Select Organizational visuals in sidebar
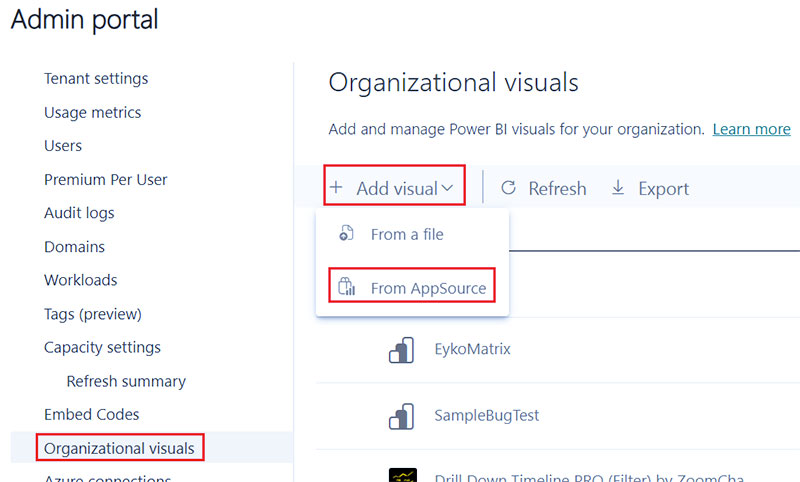This screenshot has width=800, height=482. pyautogui.click(x=119, y=448)
